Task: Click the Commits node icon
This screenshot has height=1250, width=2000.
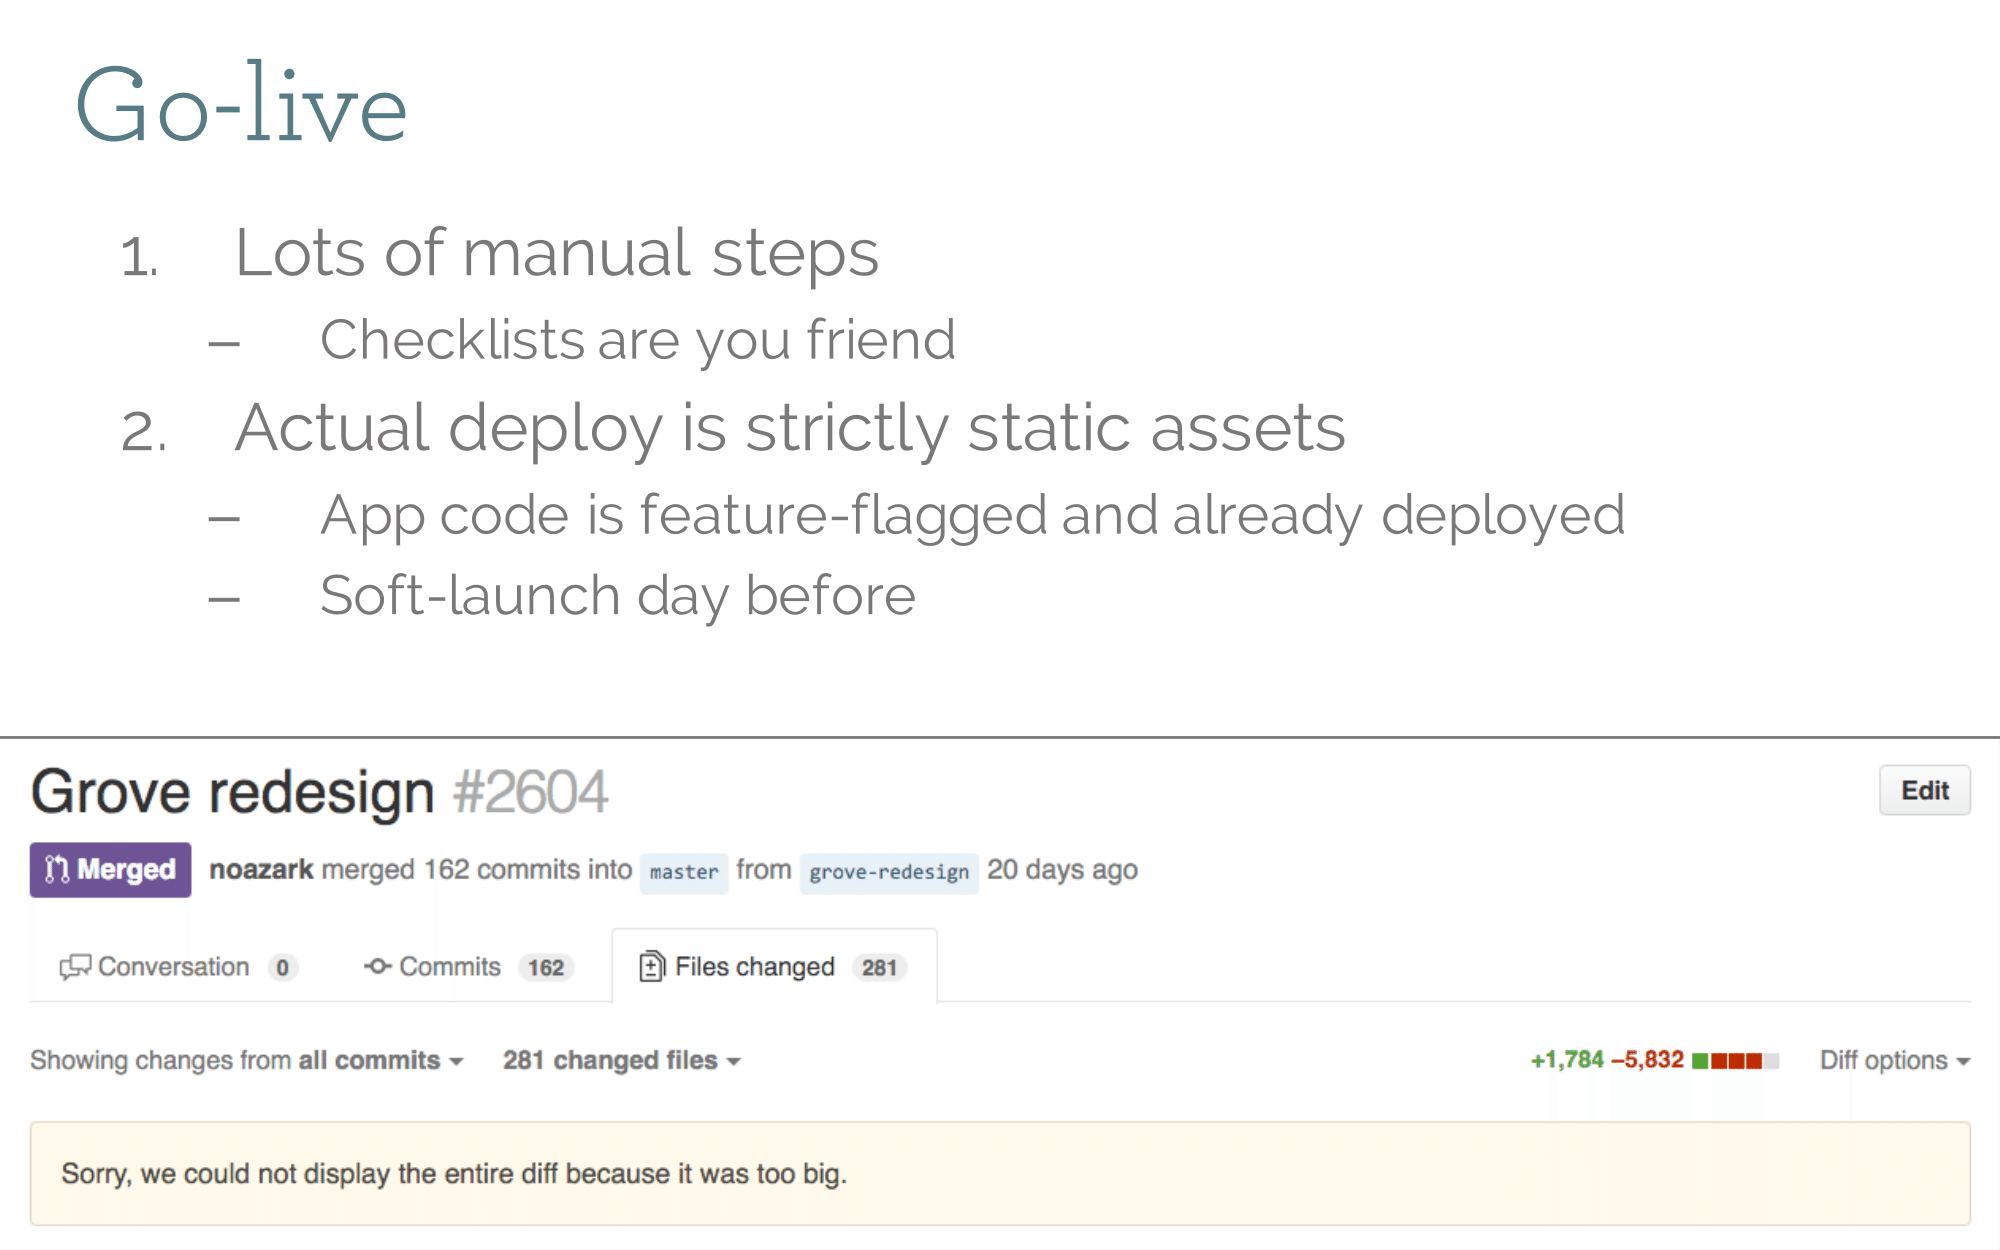Action: click(377, 966)
